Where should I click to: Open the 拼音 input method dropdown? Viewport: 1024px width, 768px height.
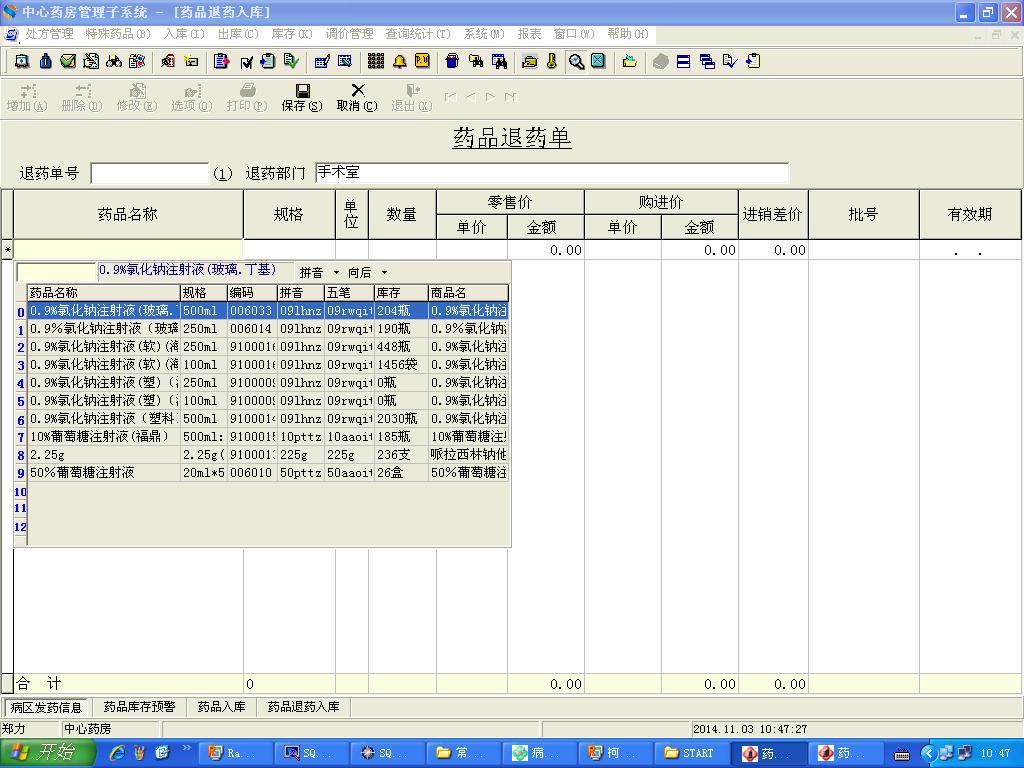[x=320, y=272]
